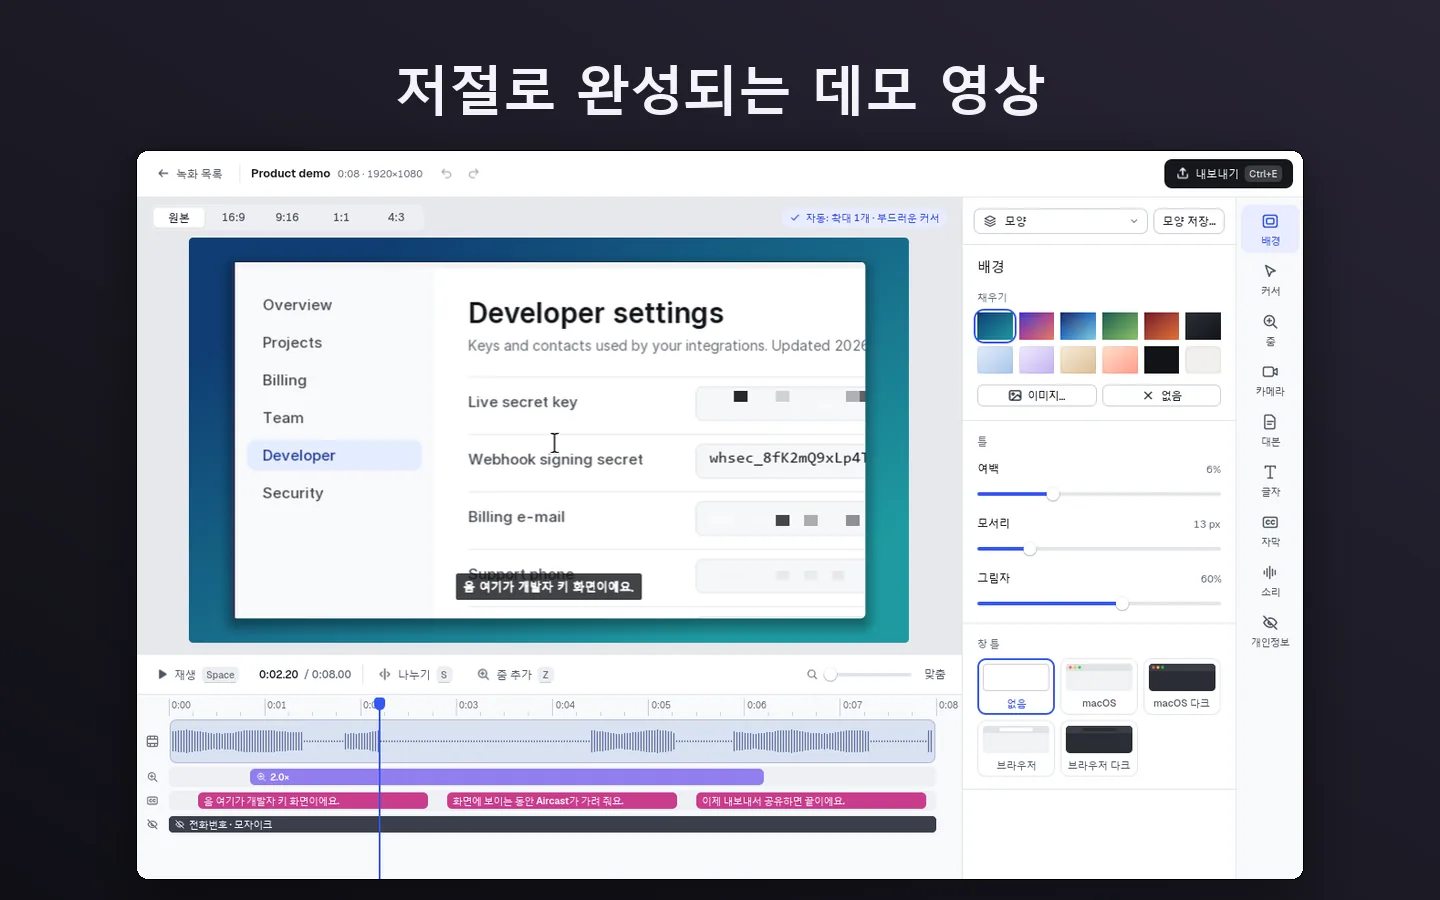
Task: Click the video track icon in timeline
Action: click(153, 741)
